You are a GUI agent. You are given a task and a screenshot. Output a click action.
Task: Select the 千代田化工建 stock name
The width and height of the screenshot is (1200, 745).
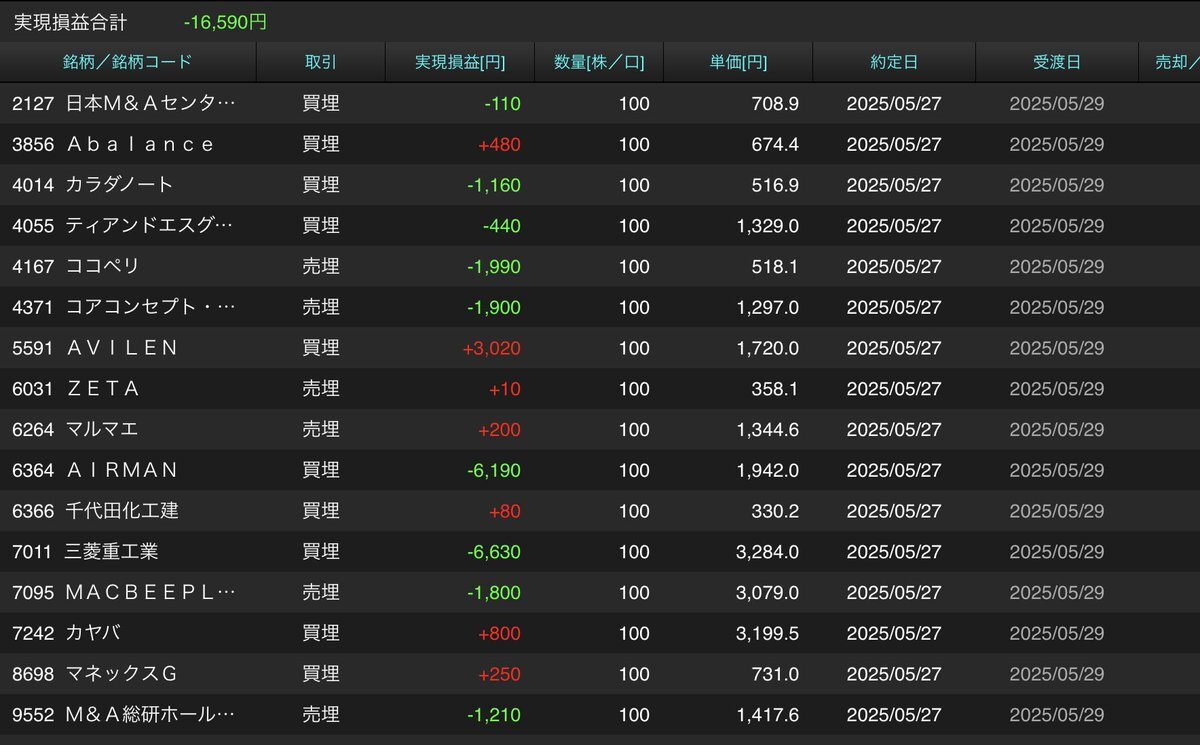click(x=122, y=511)
